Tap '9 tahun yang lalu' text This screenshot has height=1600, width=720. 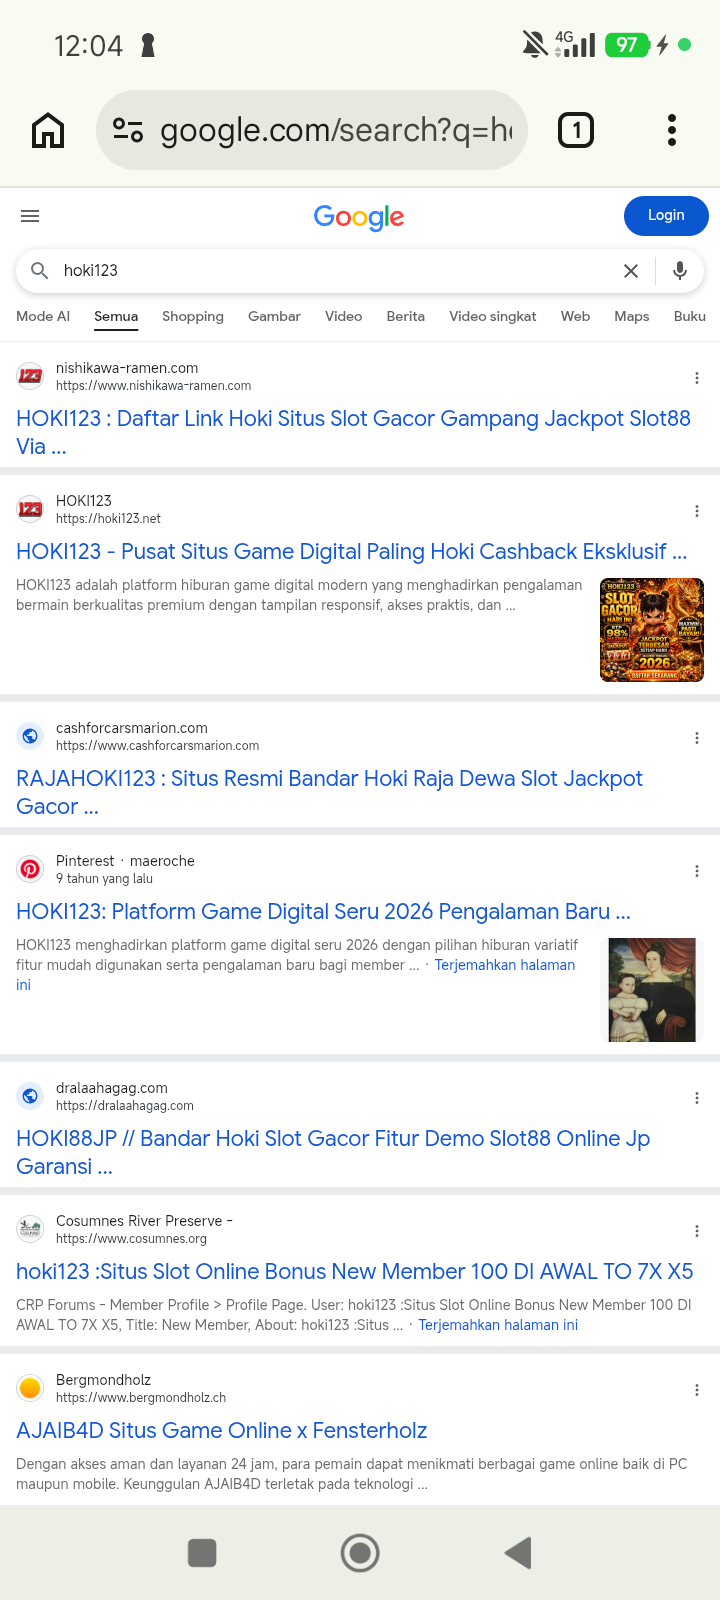click(x=104, y=879)
